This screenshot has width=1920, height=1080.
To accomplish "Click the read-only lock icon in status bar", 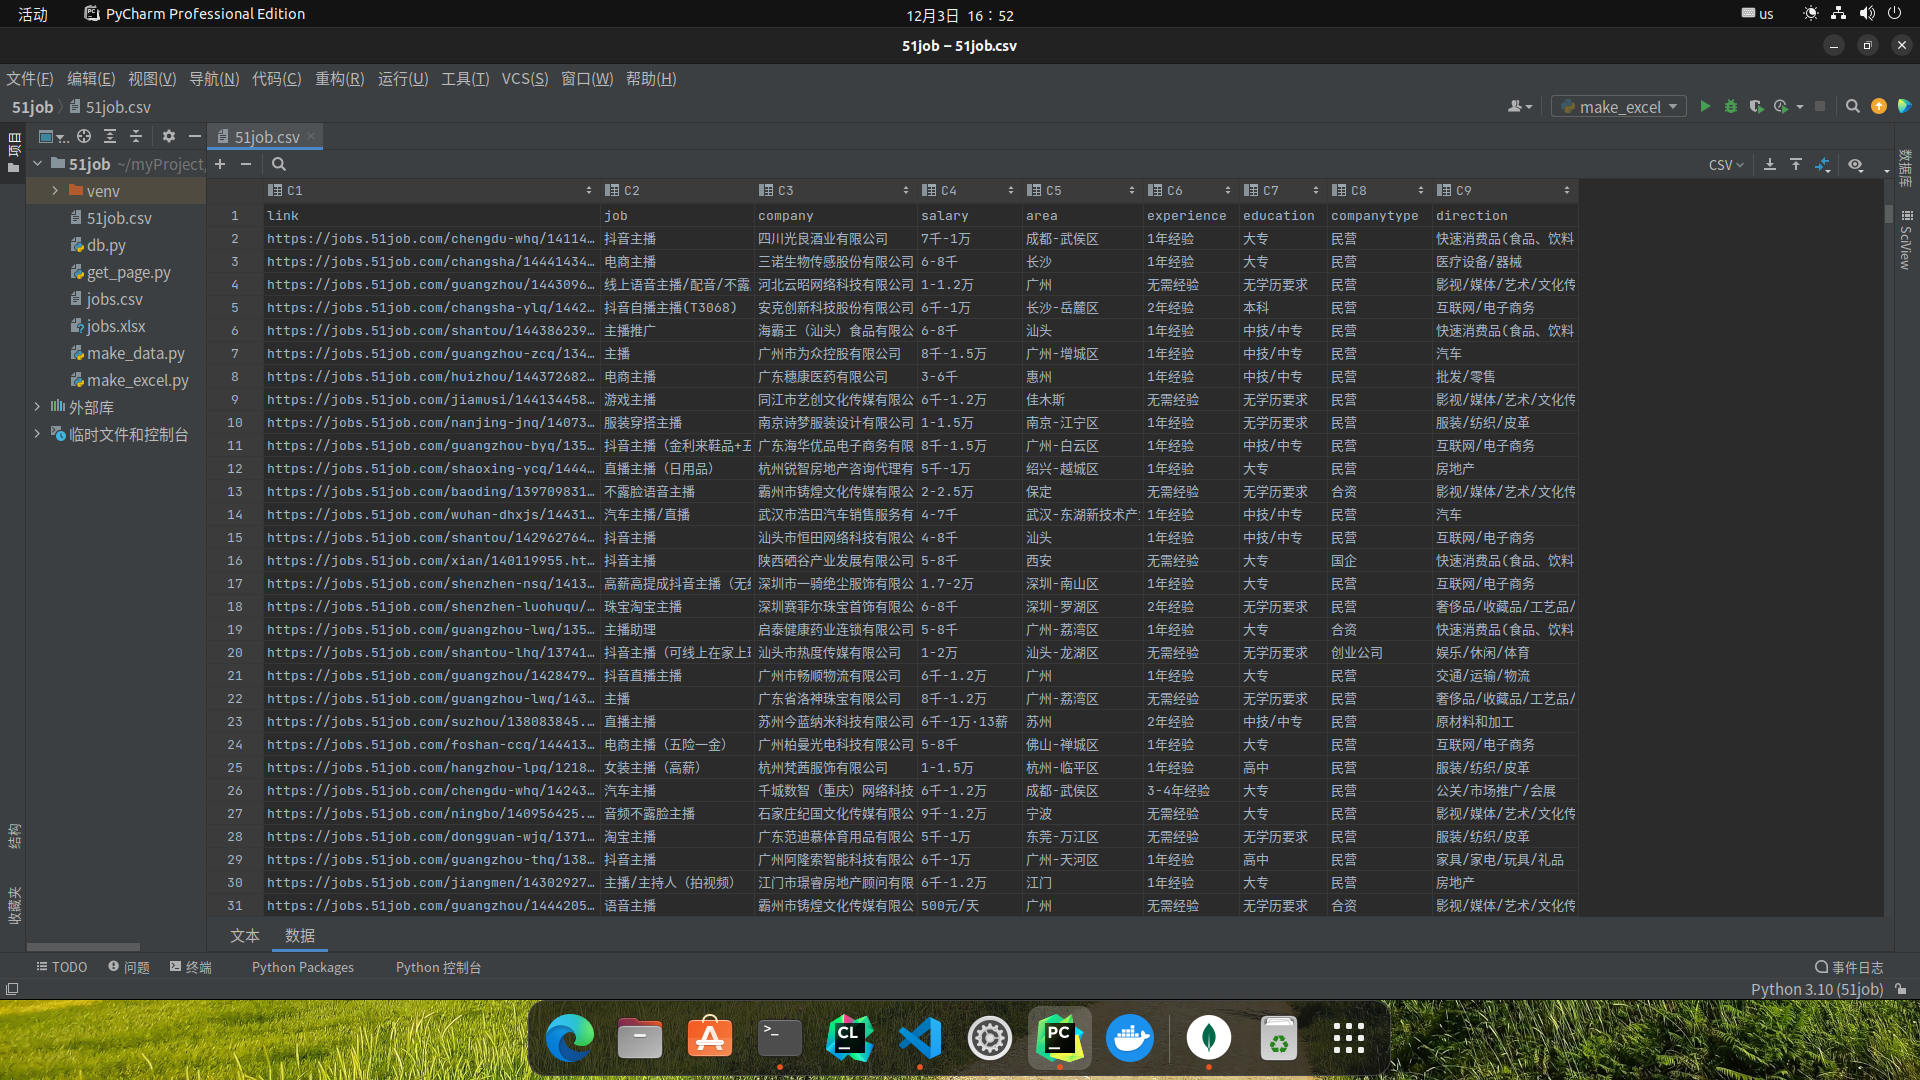I will [1901, 989].
